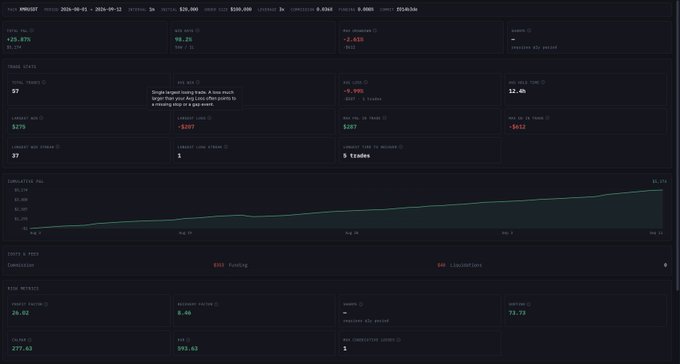Click info icon above the 593.63 value

pos(189,340)
